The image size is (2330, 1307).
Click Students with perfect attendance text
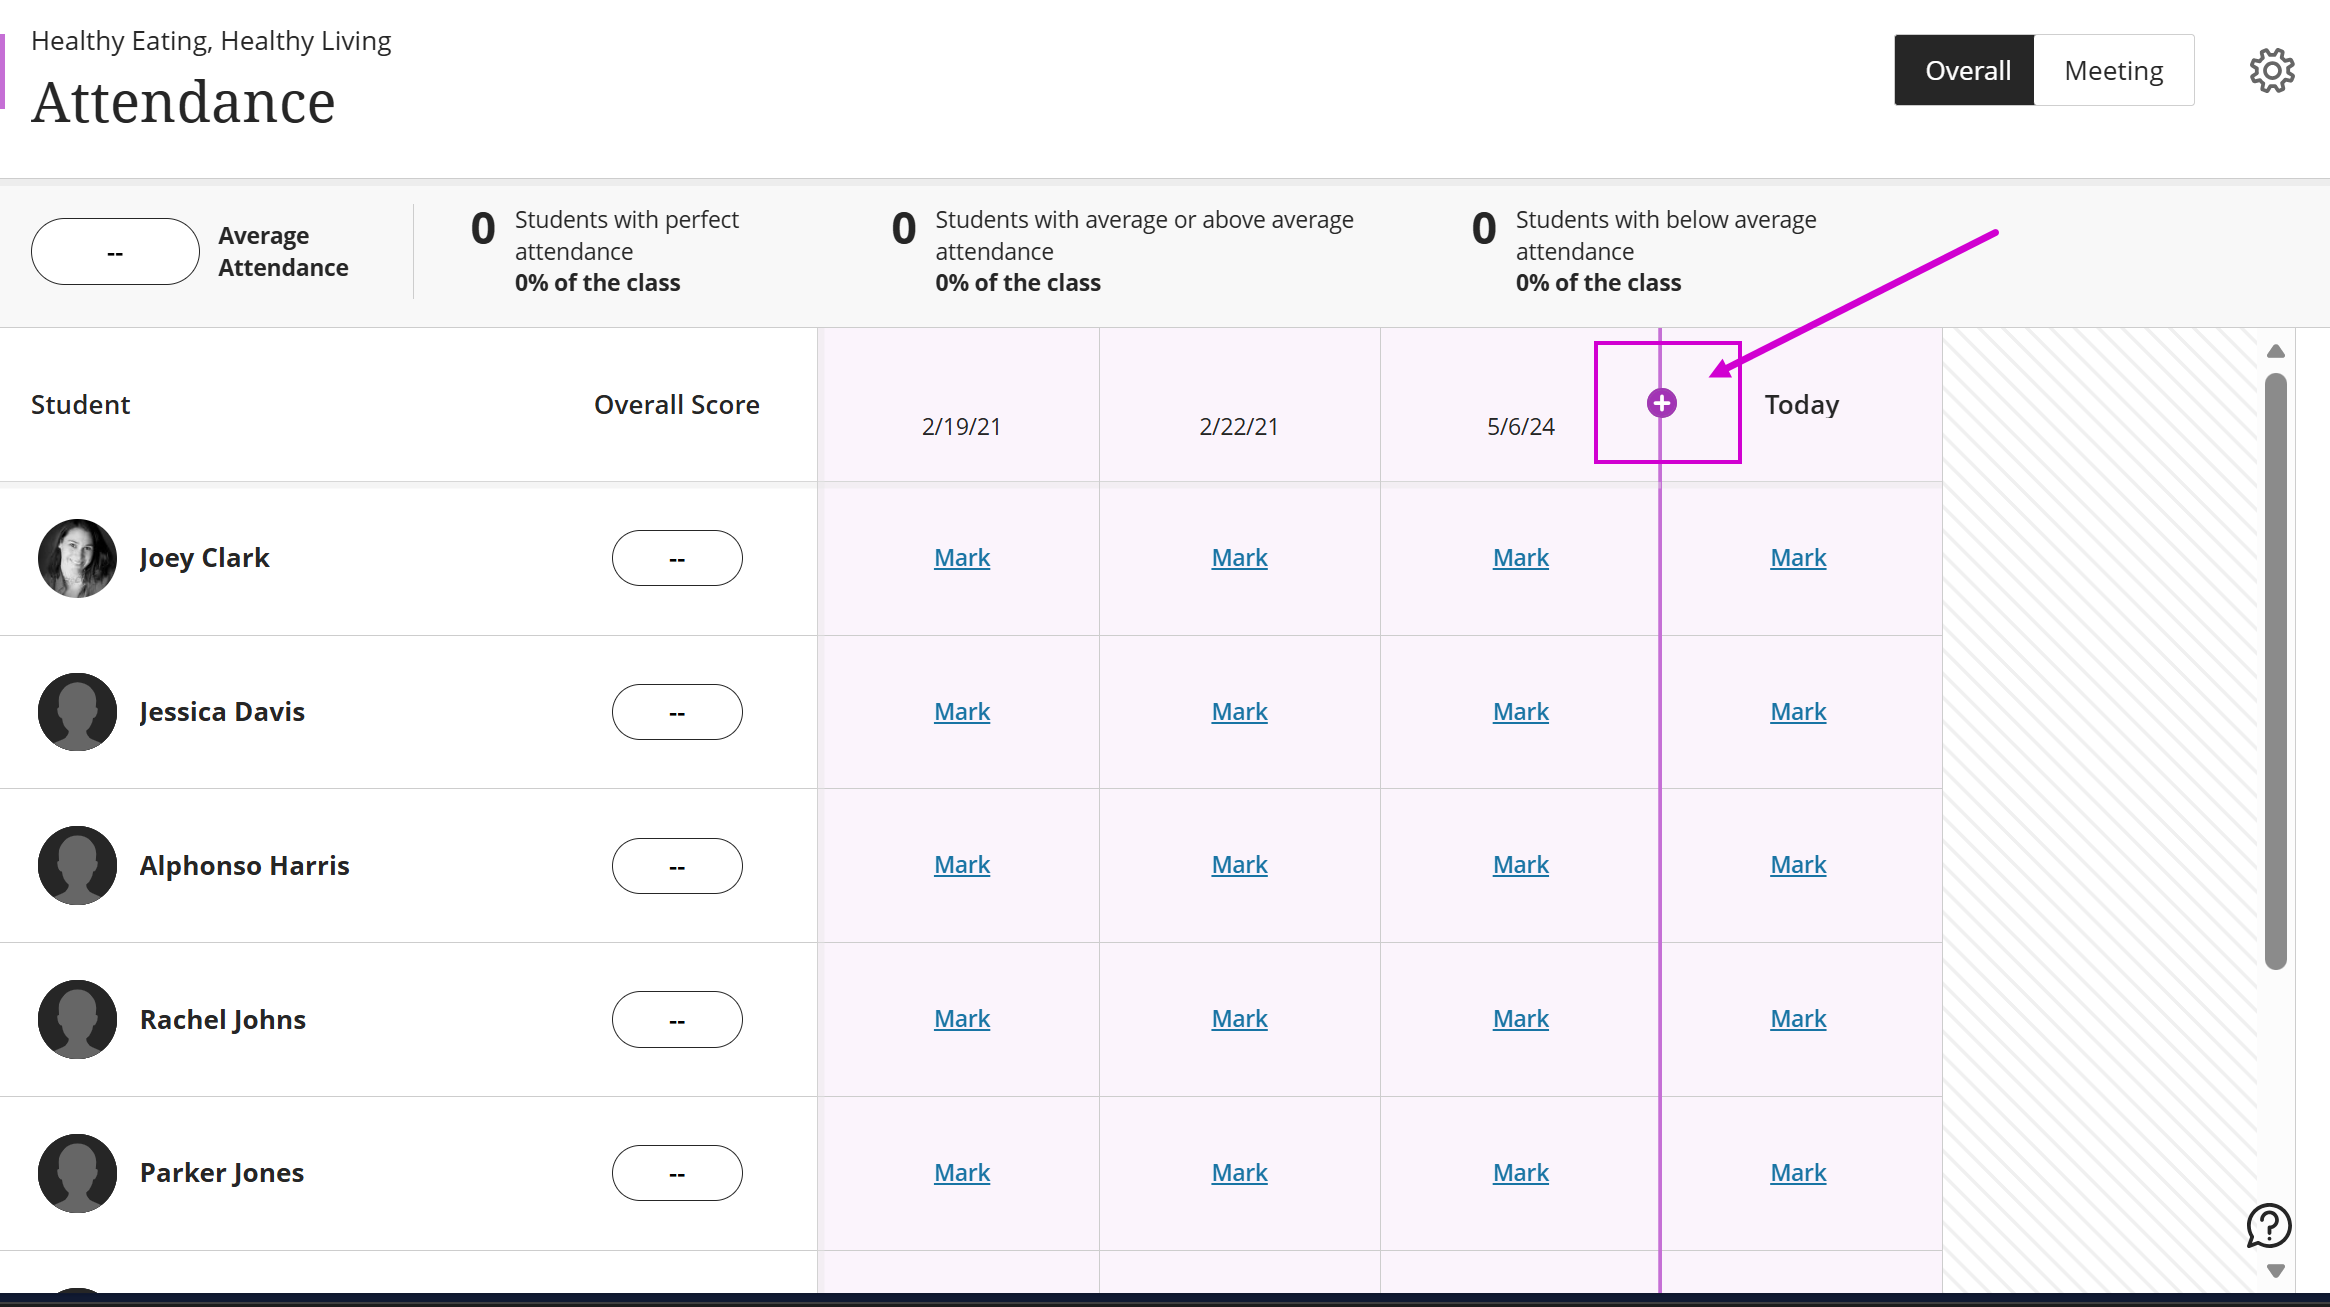(627, 235)
